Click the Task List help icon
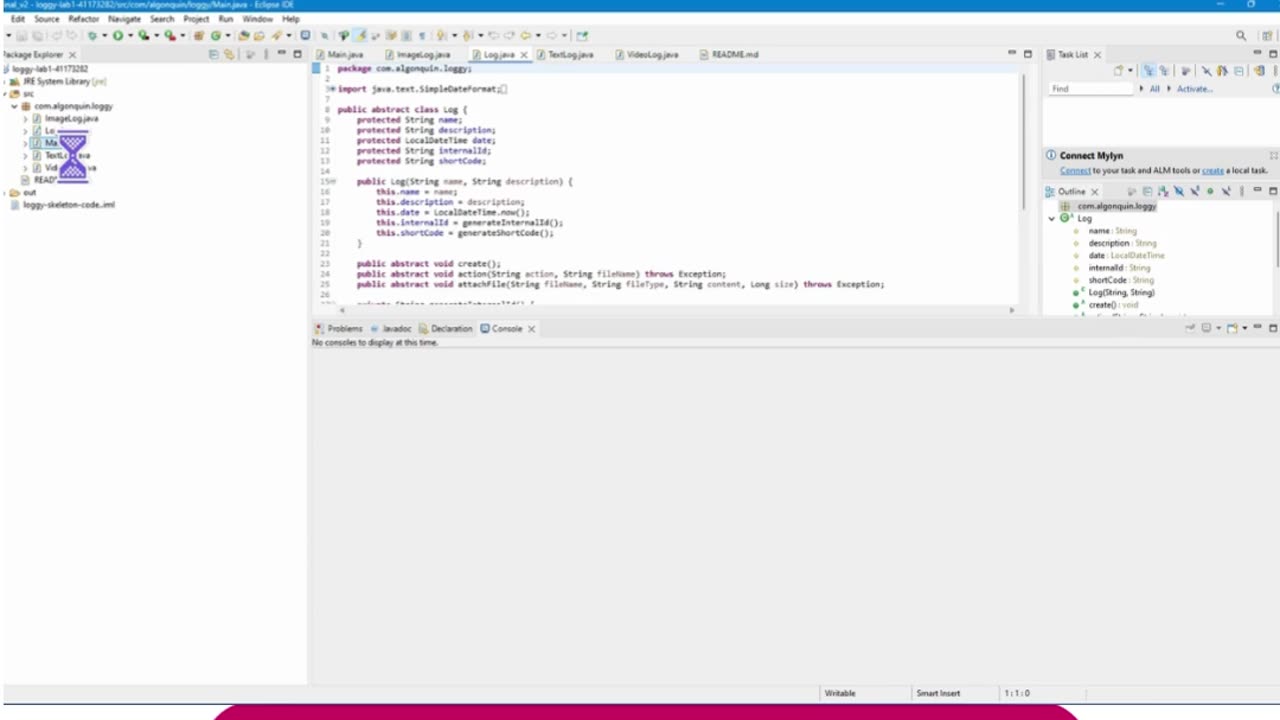 [1276, 88]
